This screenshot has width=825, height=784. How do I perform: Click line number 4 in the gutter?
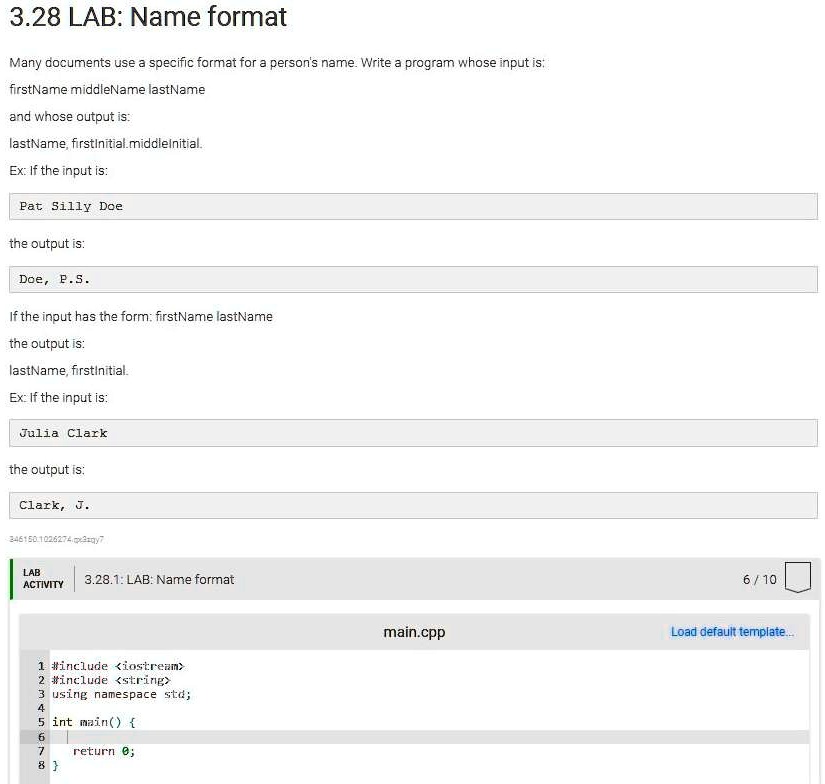(x=41, y=708)
